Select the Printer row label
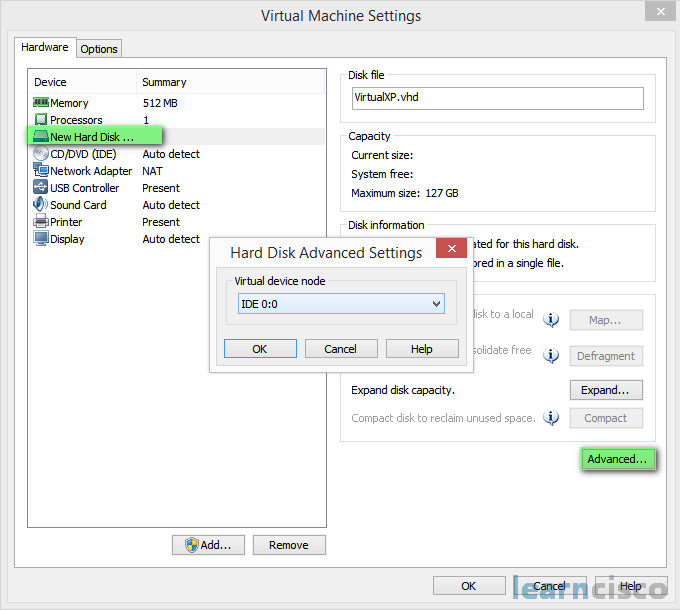Screen dimensions: 680x610 click(x=66, y=222)
